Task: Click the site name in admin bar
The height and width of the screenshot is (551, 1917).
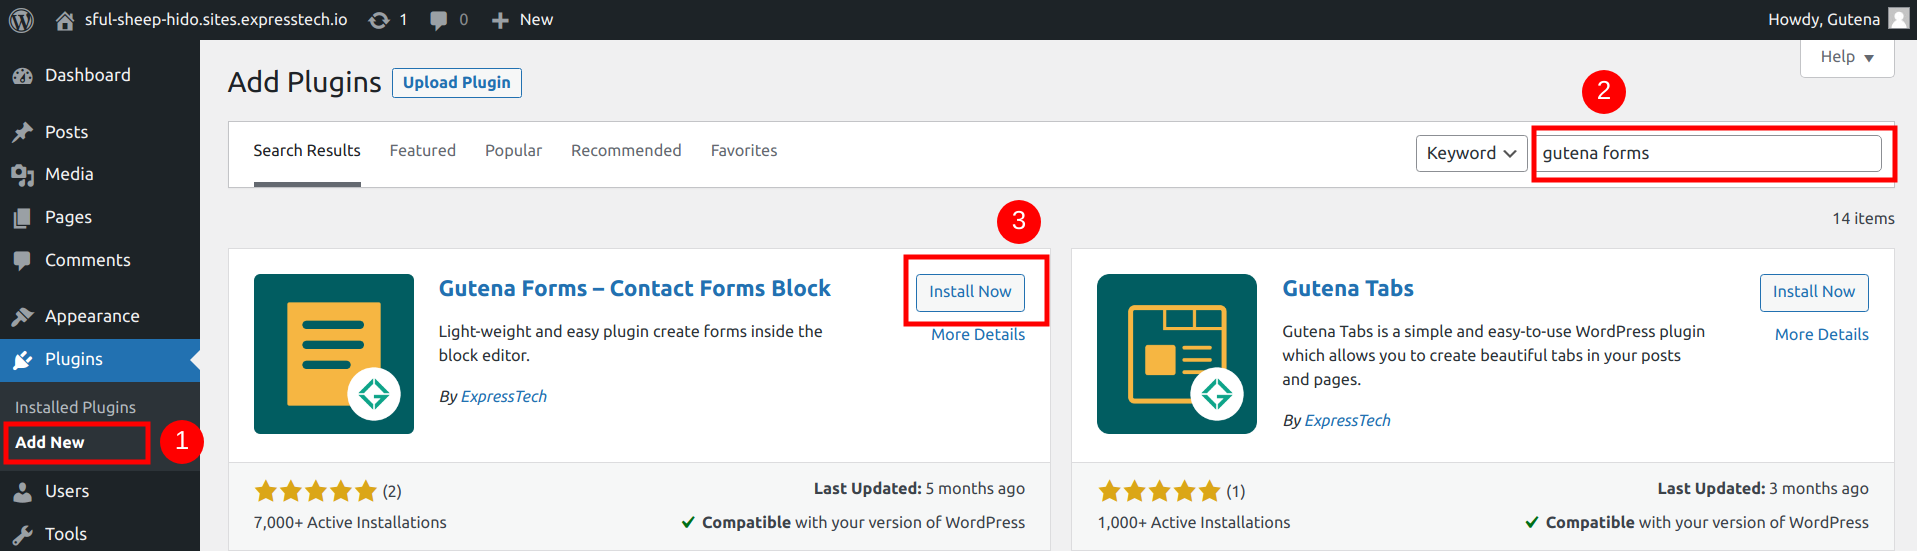Action: (x=216, y=20)
